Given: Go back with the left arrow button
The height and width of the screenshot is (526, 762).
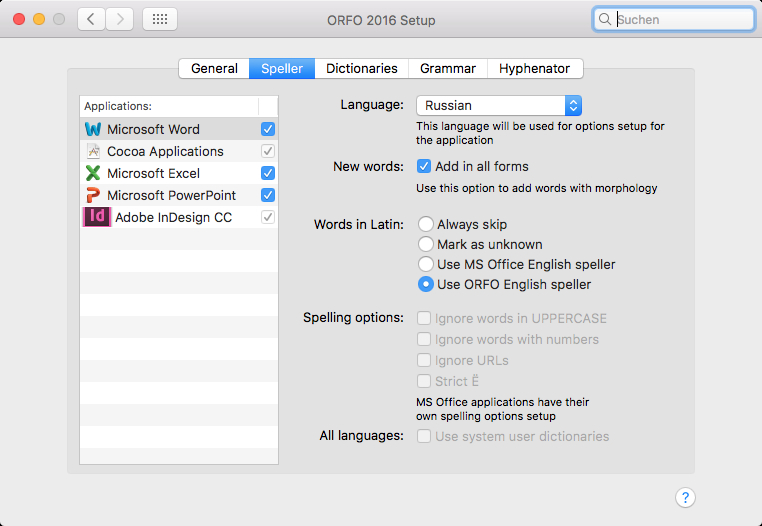Looking at the screenshot, I should tap(92, 19).
